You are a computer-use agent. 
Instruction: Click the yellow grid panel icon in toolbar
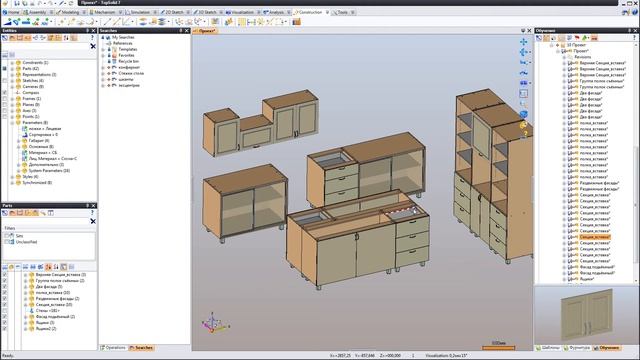[x=242, y=22]
